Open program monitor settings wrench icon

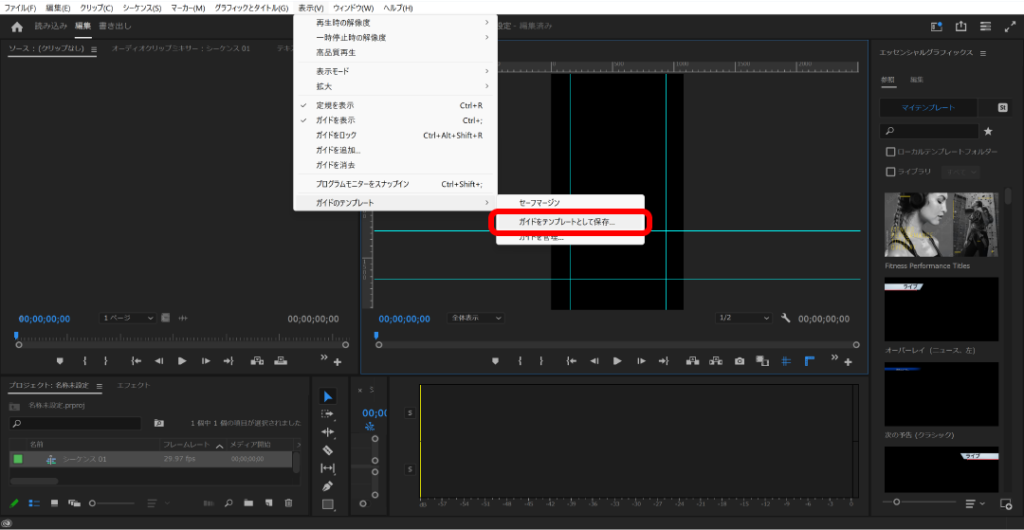pyautogui.click(x=785, y=318)
